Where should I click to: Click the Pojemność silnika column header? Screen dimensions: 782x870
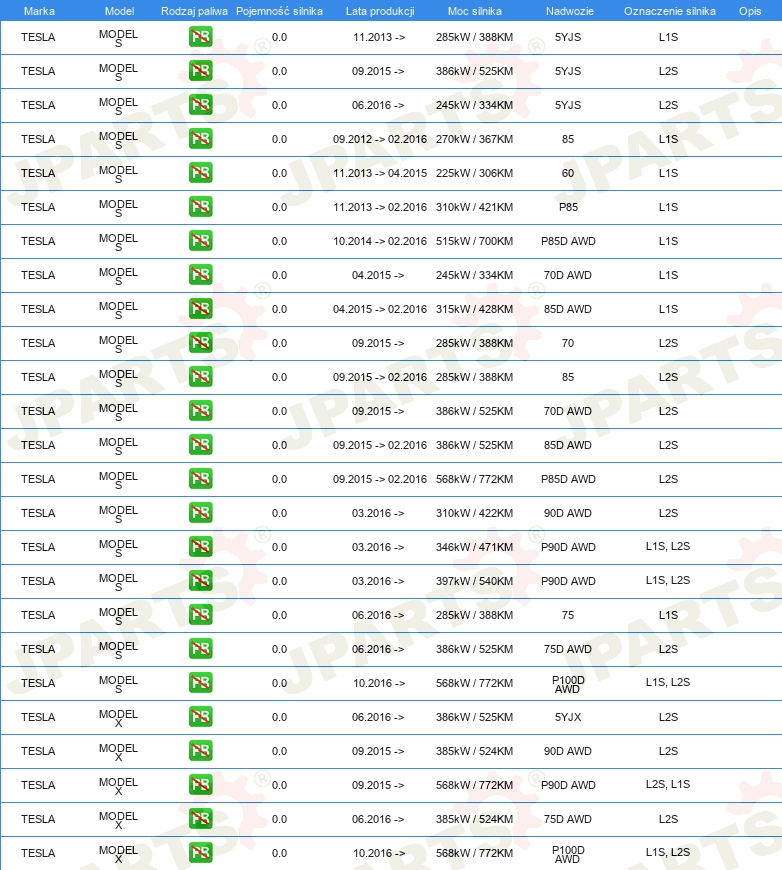click(279, 11)
